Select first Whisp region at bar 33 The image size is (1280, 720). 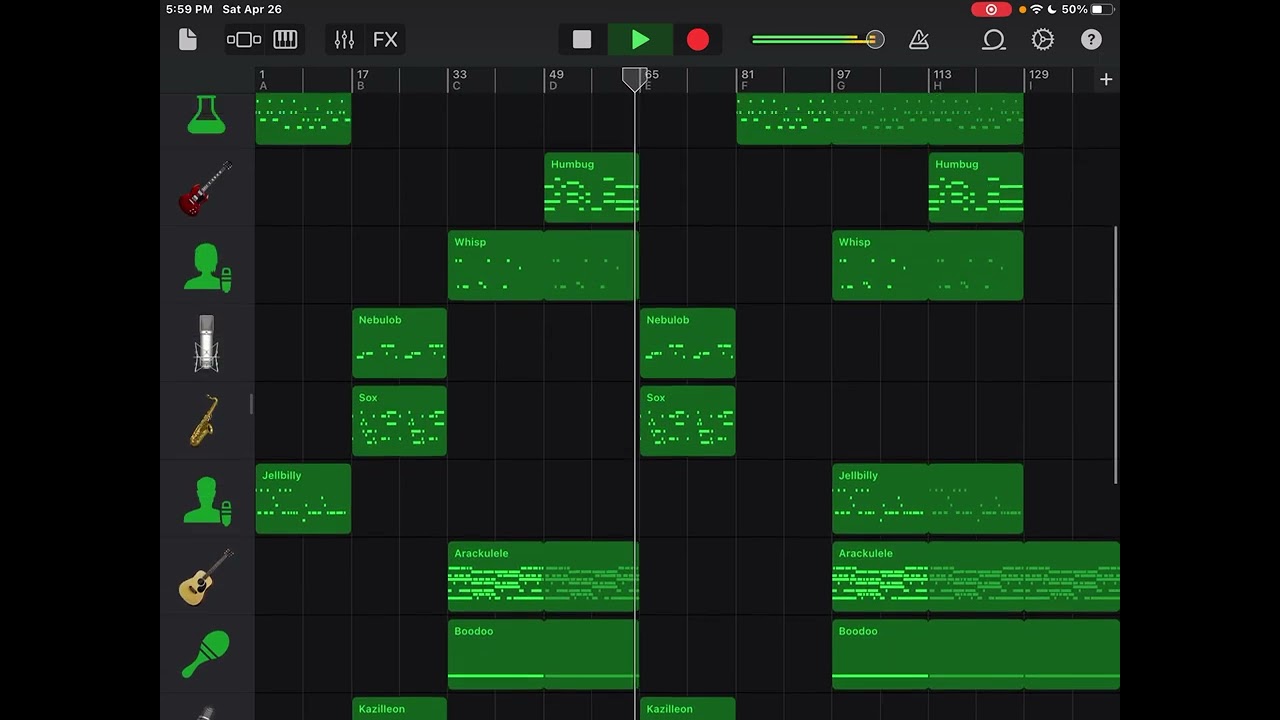(543, 266)
